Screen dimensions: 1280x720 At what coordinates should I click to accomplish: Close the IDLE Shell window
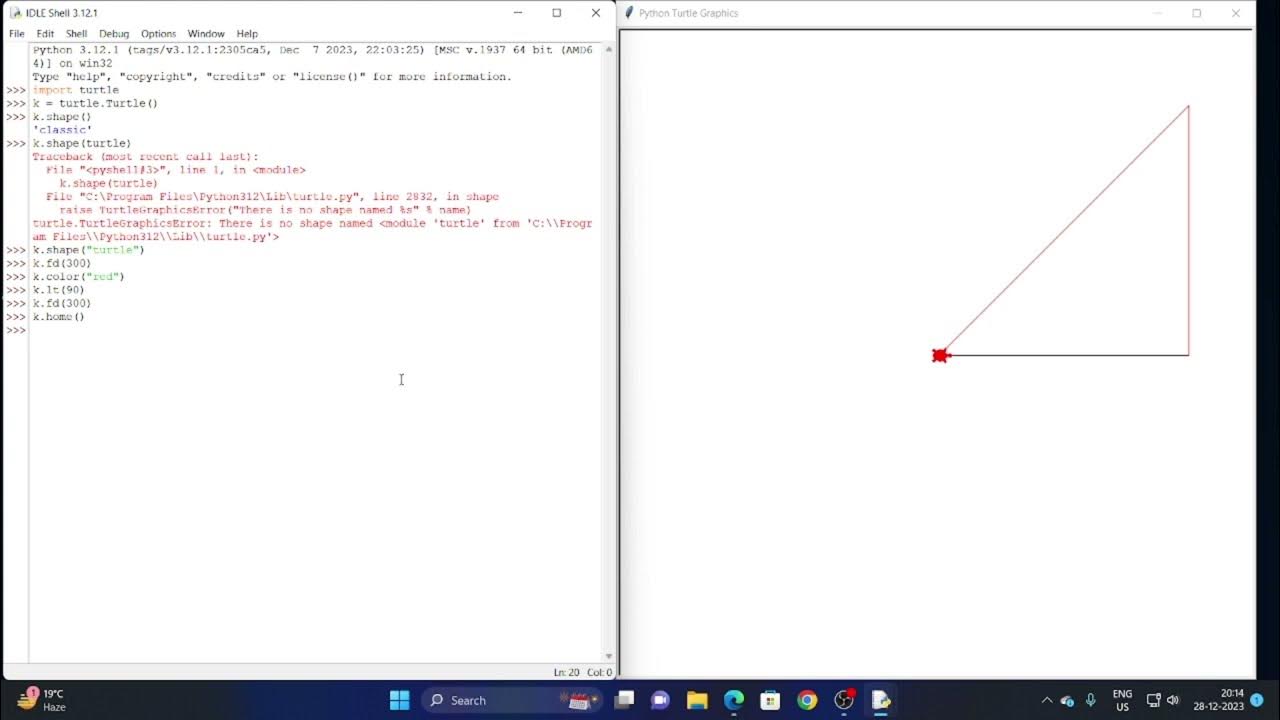tap(596, 13)
